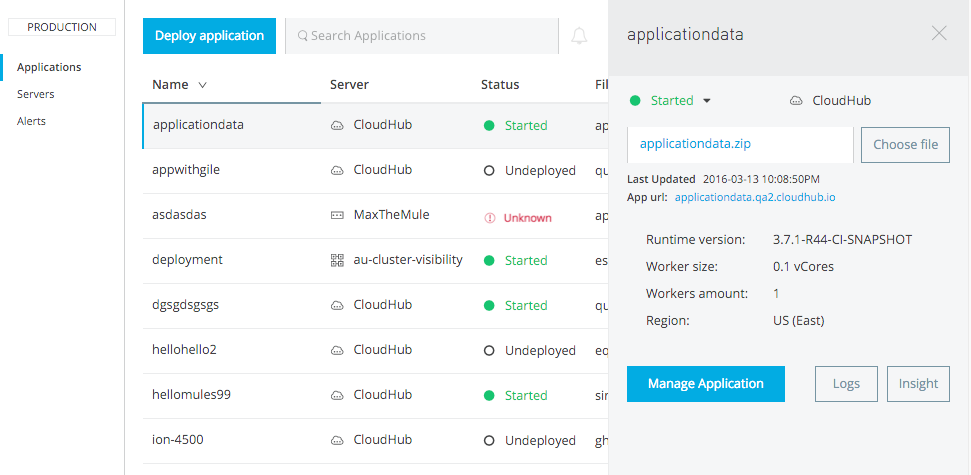The image size is (971, 475).
Task: Close the applicationdata details panel
Action: tap(939, 33)
